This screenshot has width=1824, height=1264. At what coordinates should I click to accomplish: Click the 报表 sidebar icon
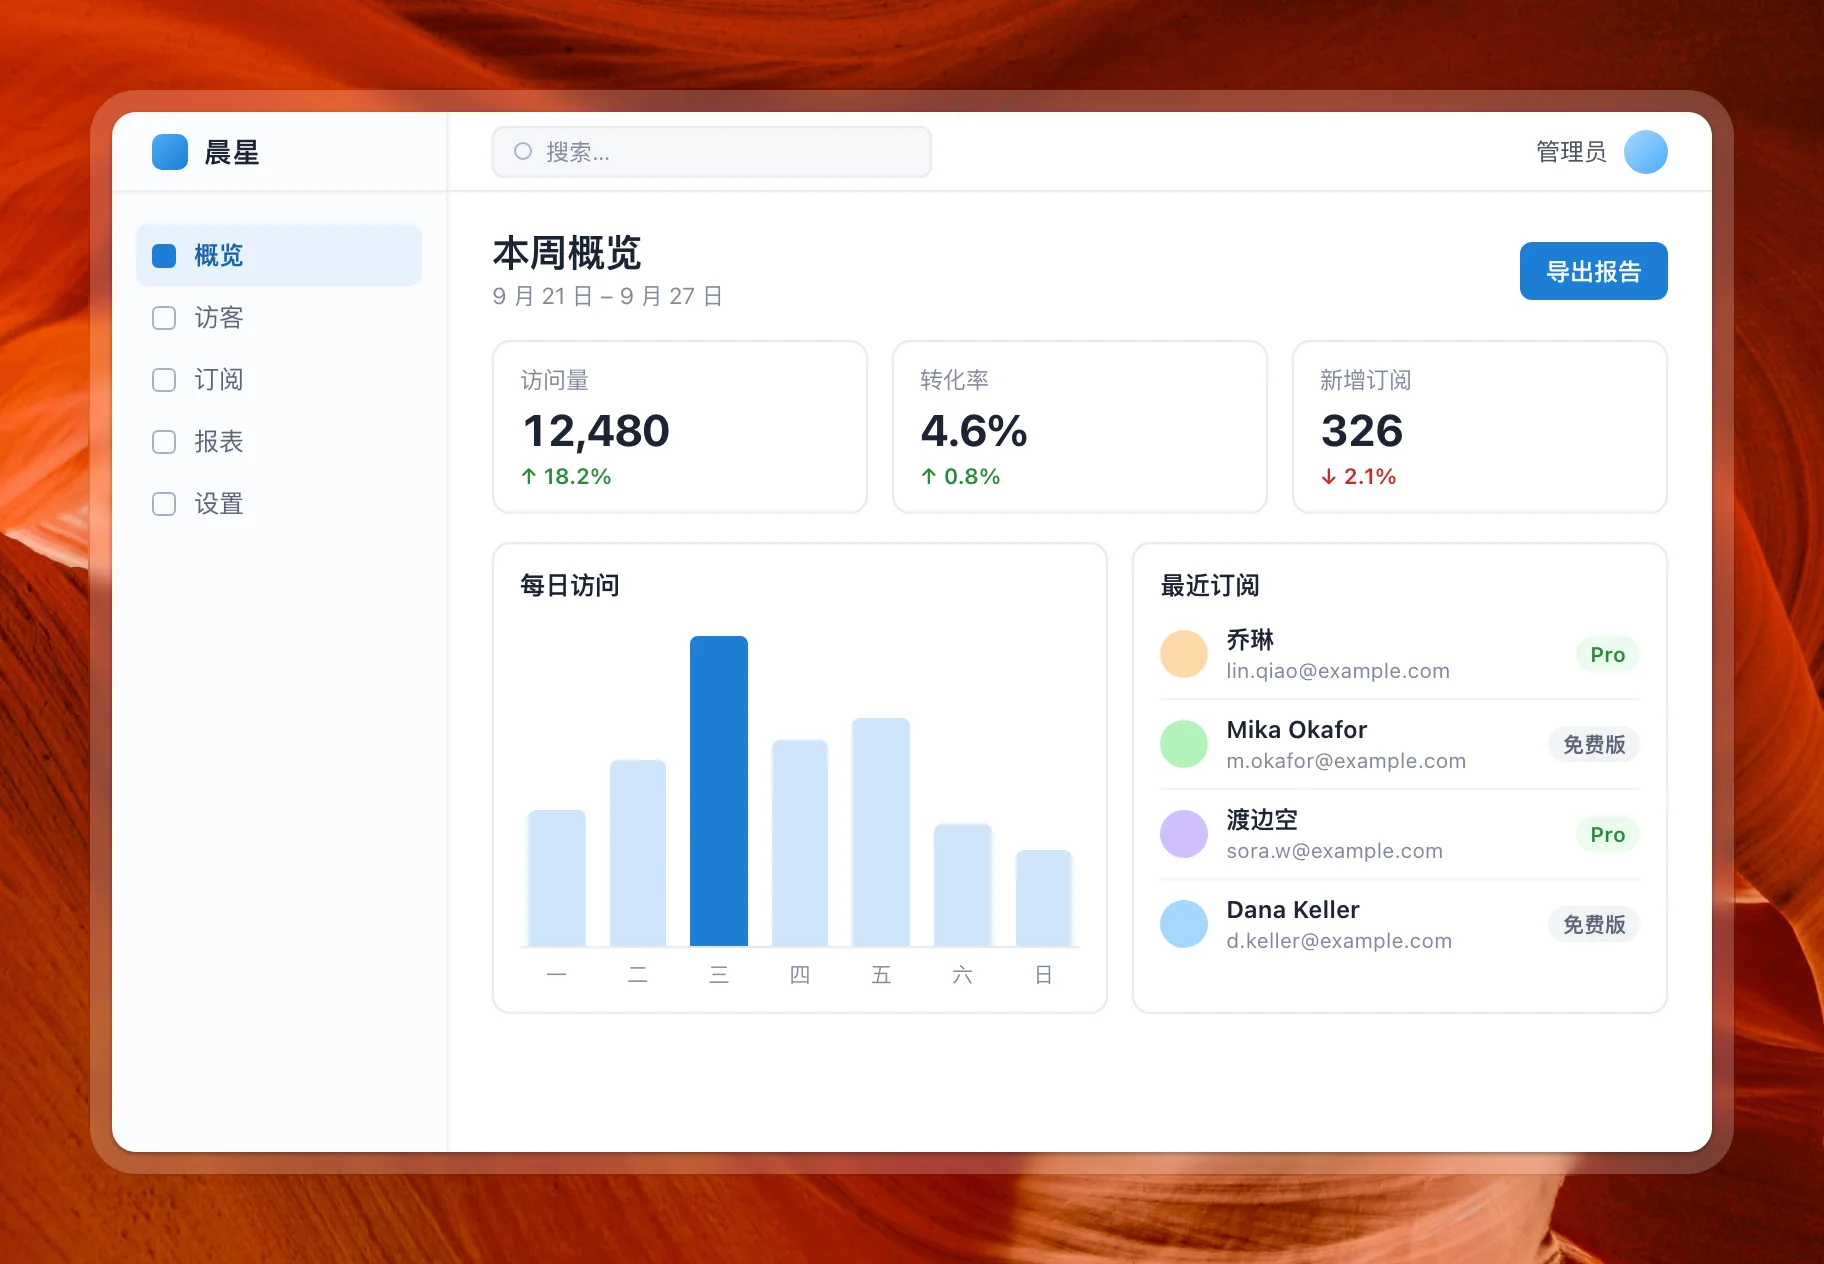(164, 442)
